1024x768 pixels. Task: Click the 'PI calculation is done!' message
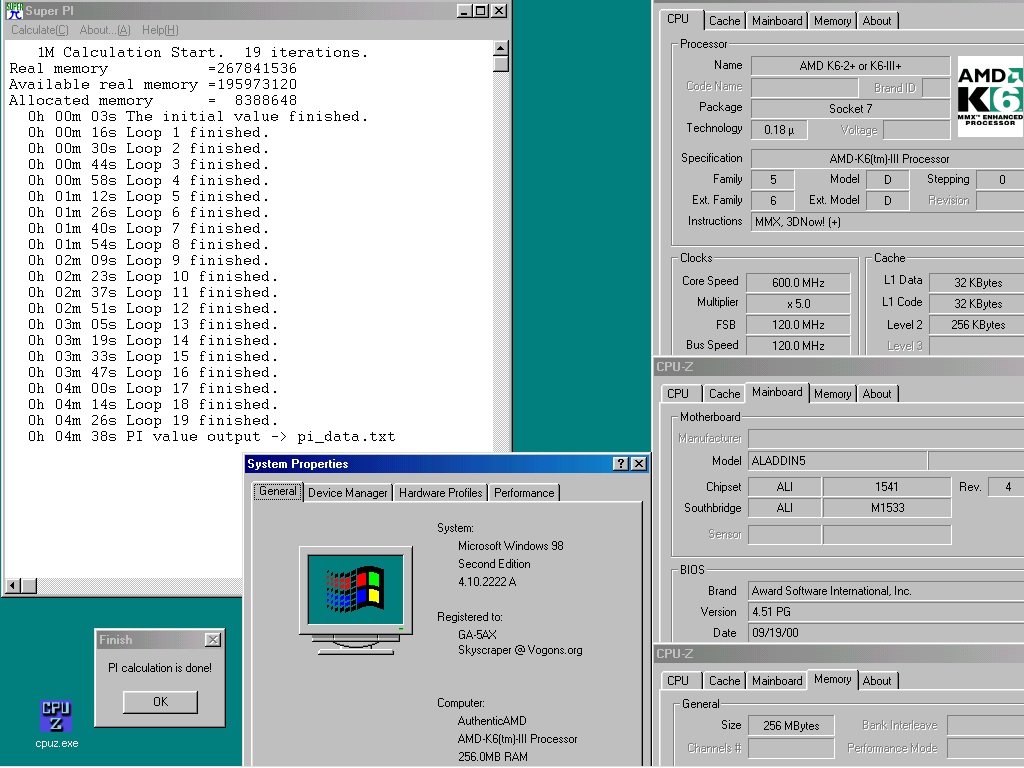click(160, 668)
